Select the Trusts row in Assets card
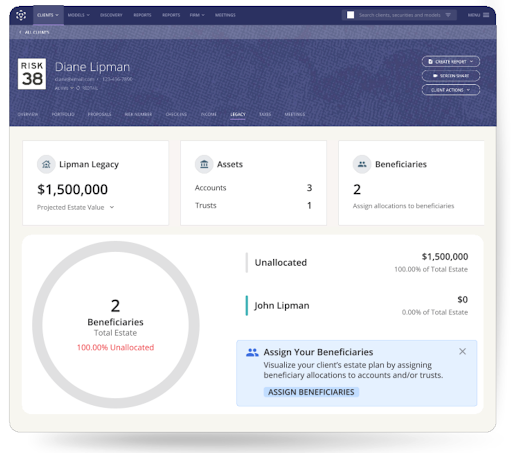 pyautogui.click(x=253, y=205)
